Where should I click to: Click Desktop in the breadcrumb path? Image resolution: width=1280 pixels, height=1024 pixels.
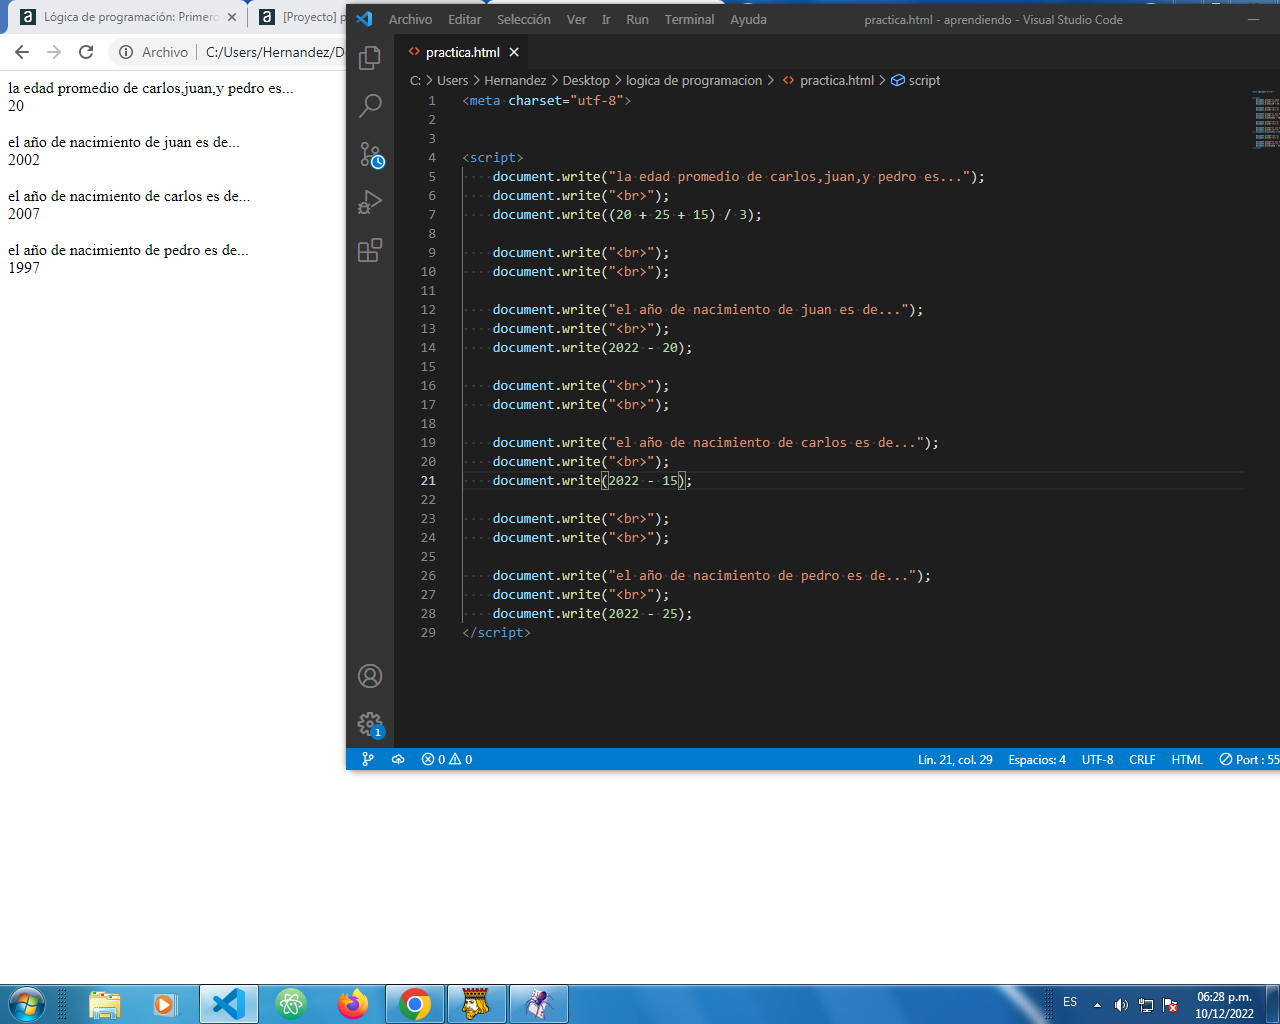[x=586, y=80]
